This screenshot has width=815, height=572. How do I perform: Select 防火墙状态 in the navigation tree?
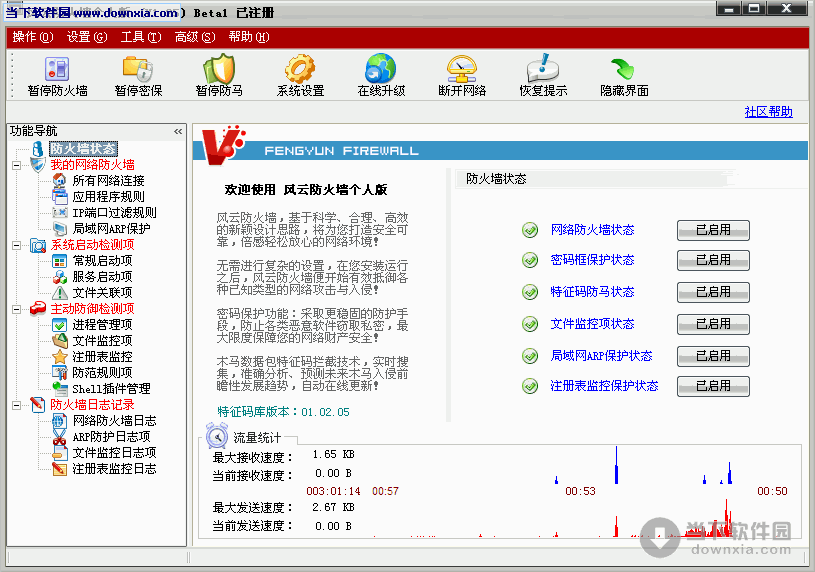click(83, 149)
